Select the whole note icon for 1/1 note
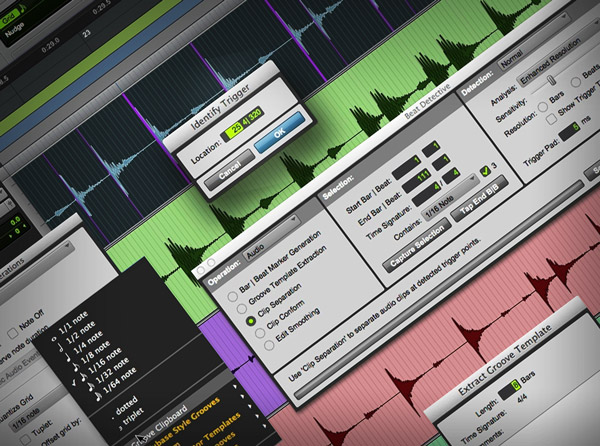Screen dimensions: 600x446 [54, 339]
